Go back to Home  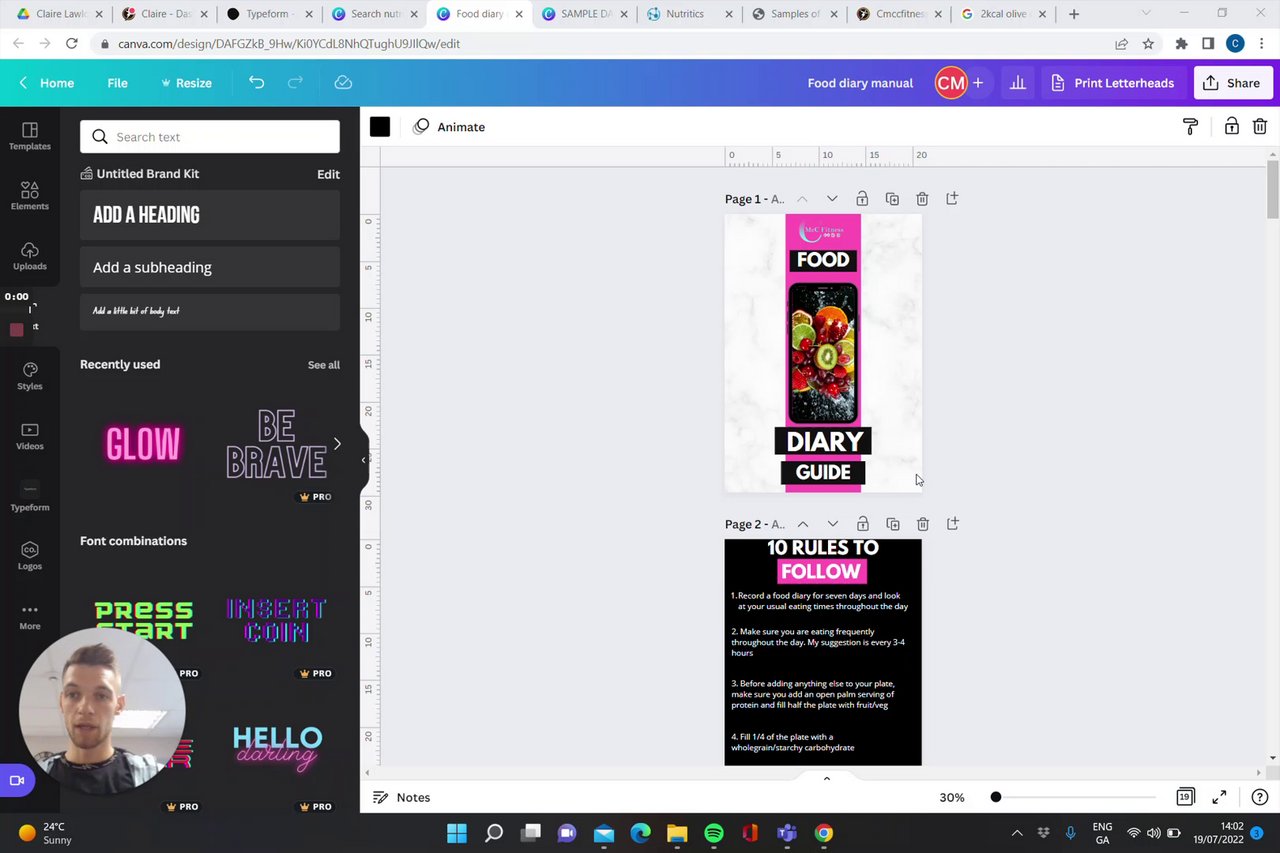[x=47, y=83]
